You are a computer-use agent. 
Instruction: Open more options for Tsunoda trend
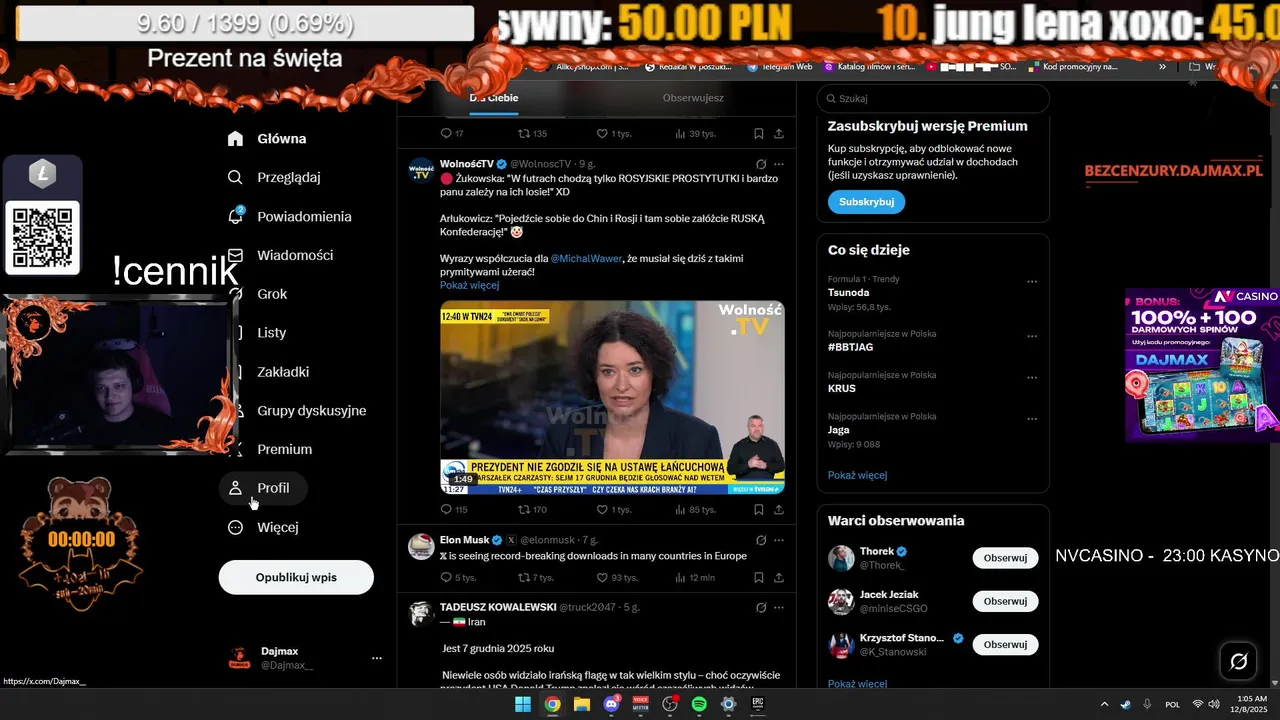[x=1032, y=282]
